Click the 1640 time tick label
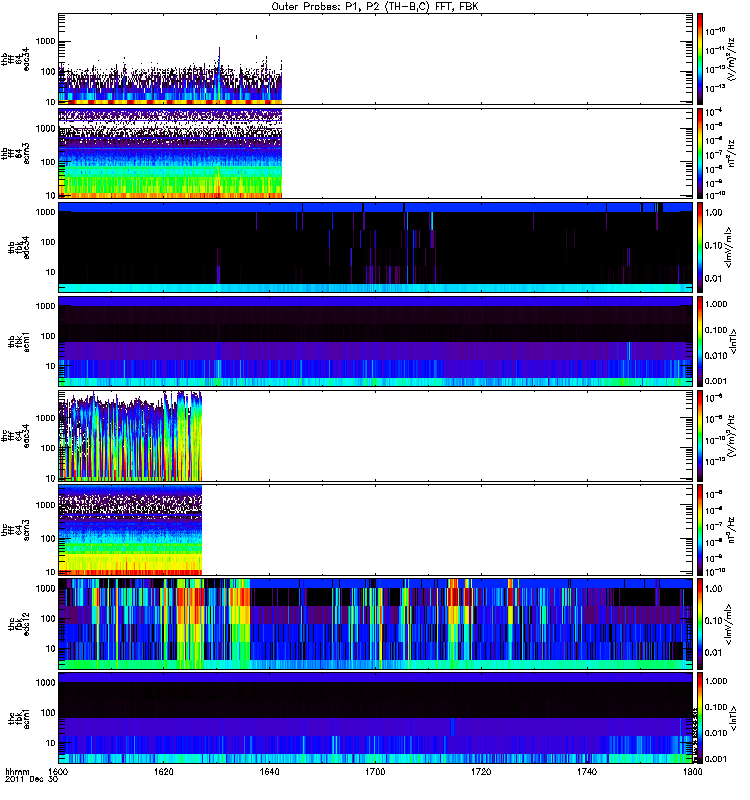Screen dimensions: 750x800 click(x=270, y=772)
